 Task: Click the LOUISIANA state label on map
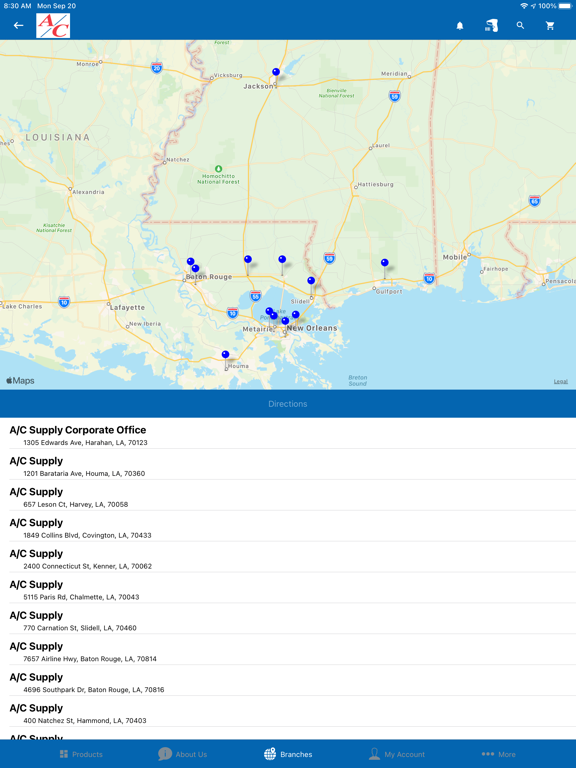[x=58, y=138]
